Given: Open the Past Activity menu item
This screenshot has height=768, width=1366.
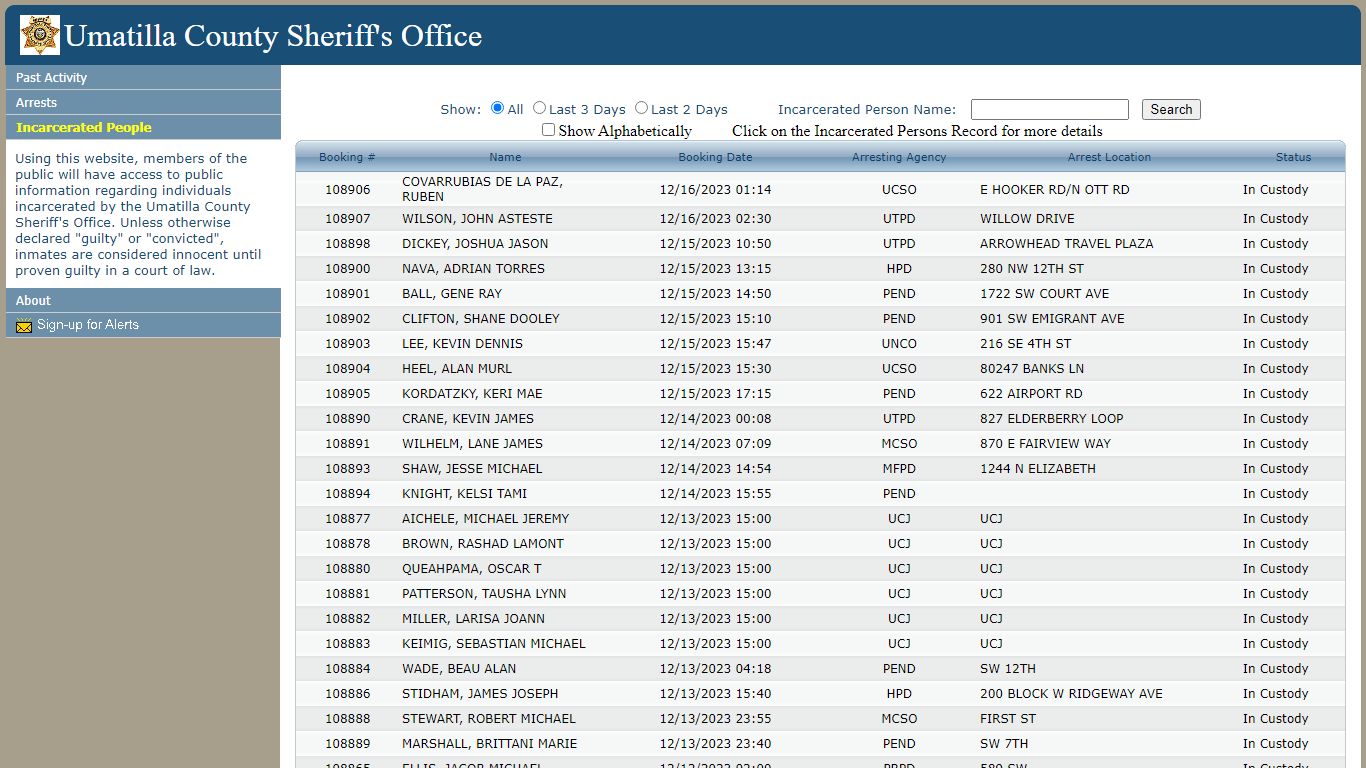Looking at the screenshot, I should tap(51, 78).
